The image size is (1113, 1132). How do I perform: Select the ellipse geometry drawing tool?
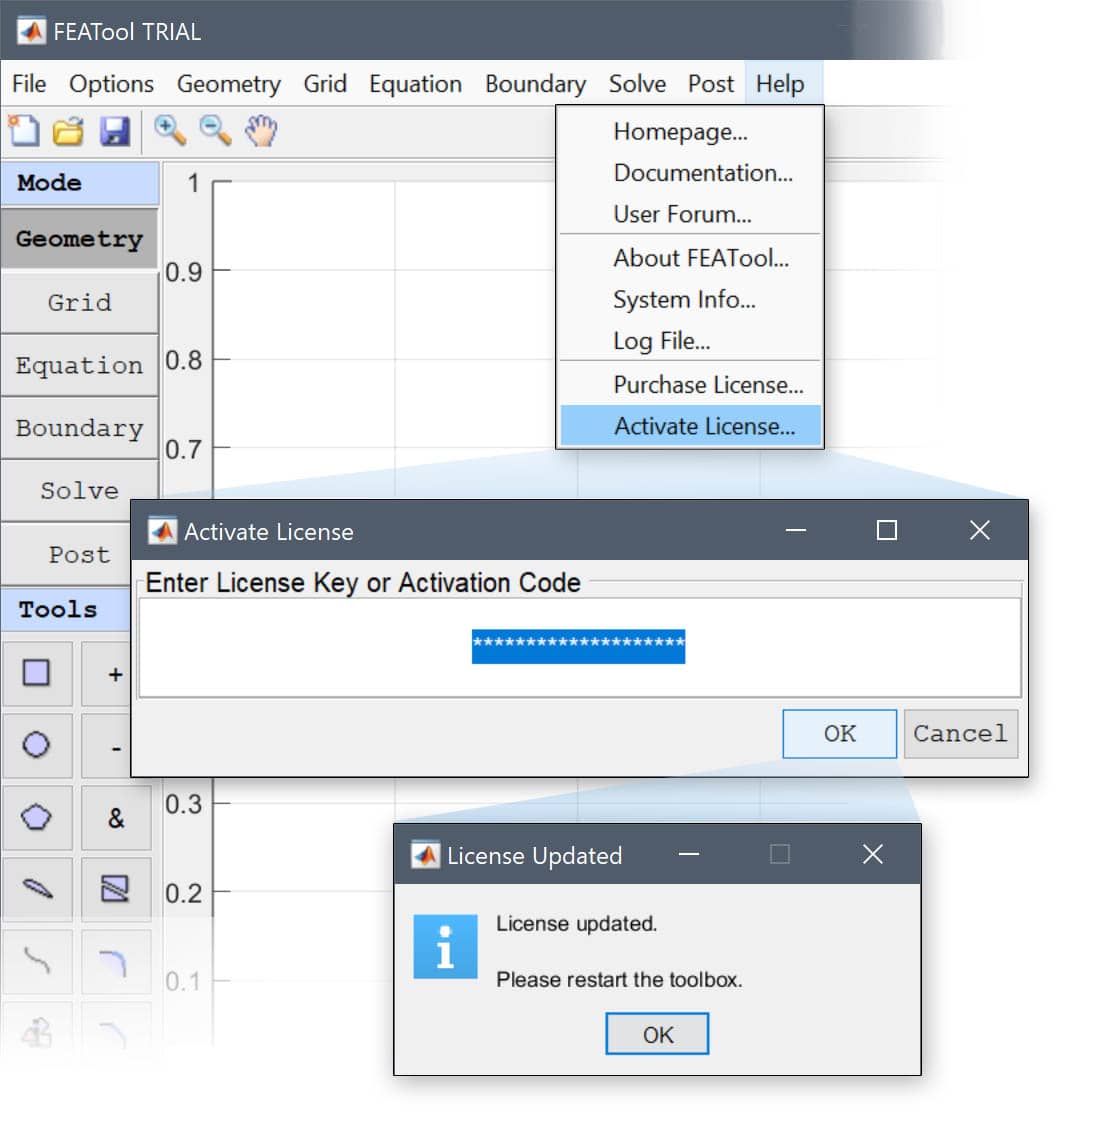point(37,746)
